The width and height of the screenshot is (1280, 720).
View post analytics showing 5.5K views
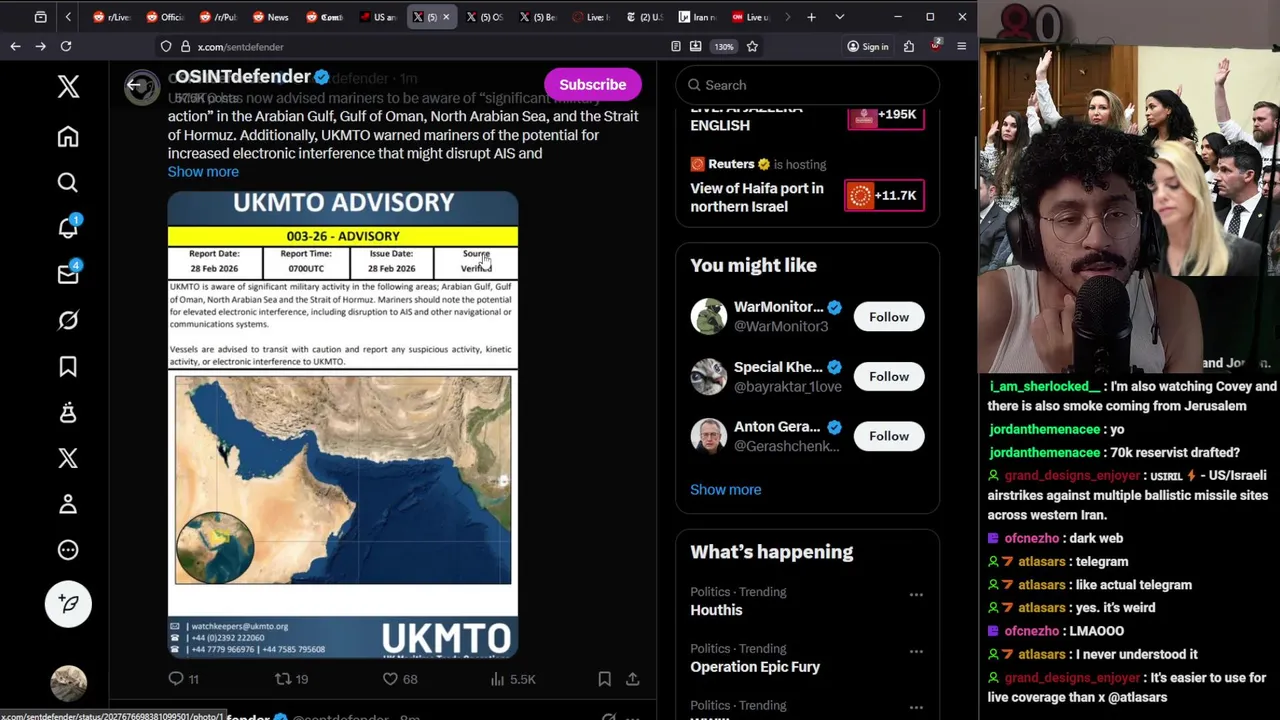(513, 679)
